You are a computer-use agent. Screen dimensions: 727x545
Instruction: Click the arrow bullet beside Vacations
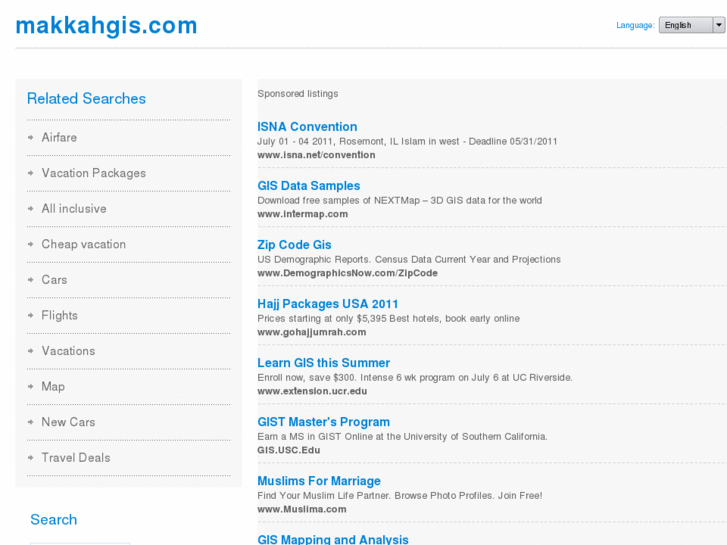[x=31, y=351]
